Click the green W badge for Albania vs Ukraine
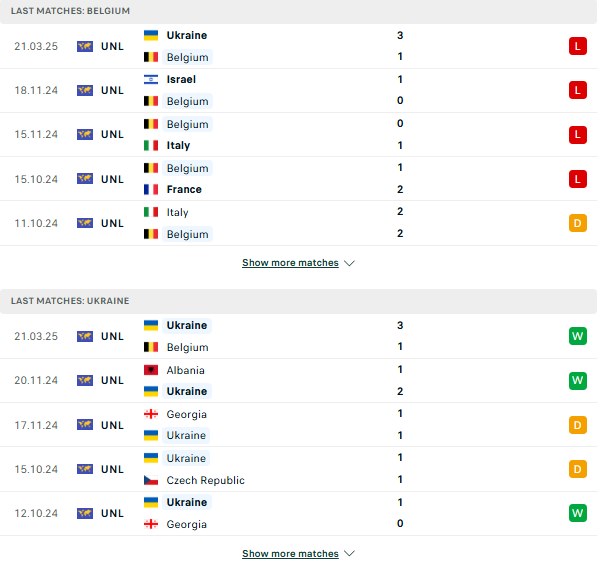Screen dimensions: 602x573 click(x=577, y=380)
